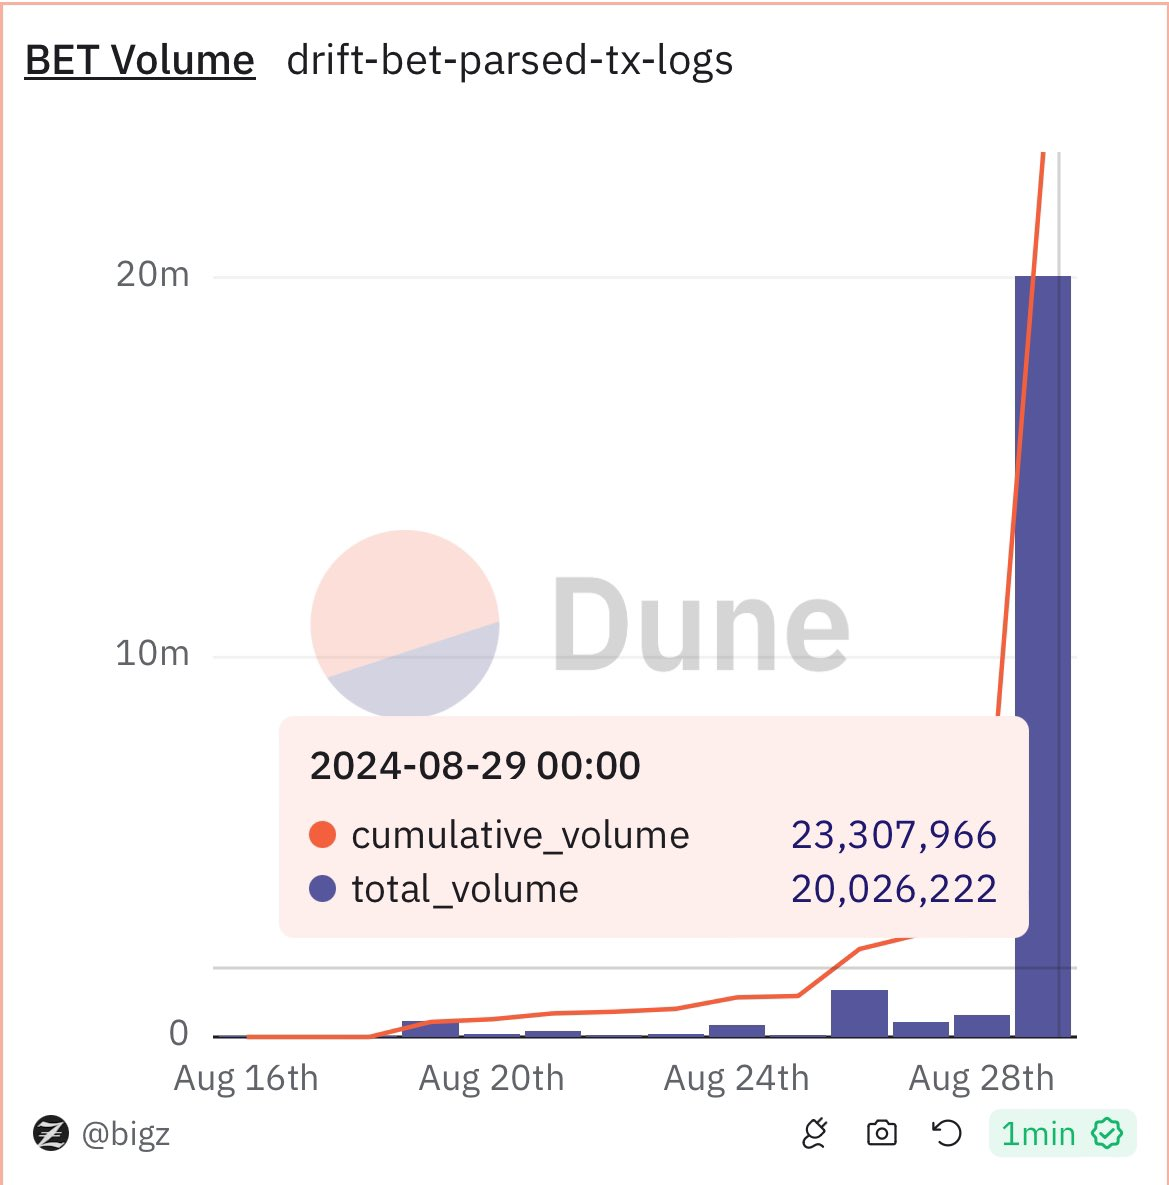Click the camera screenshot icon
This screenshot has height=1185, width=1169.
coord(881,1133)
